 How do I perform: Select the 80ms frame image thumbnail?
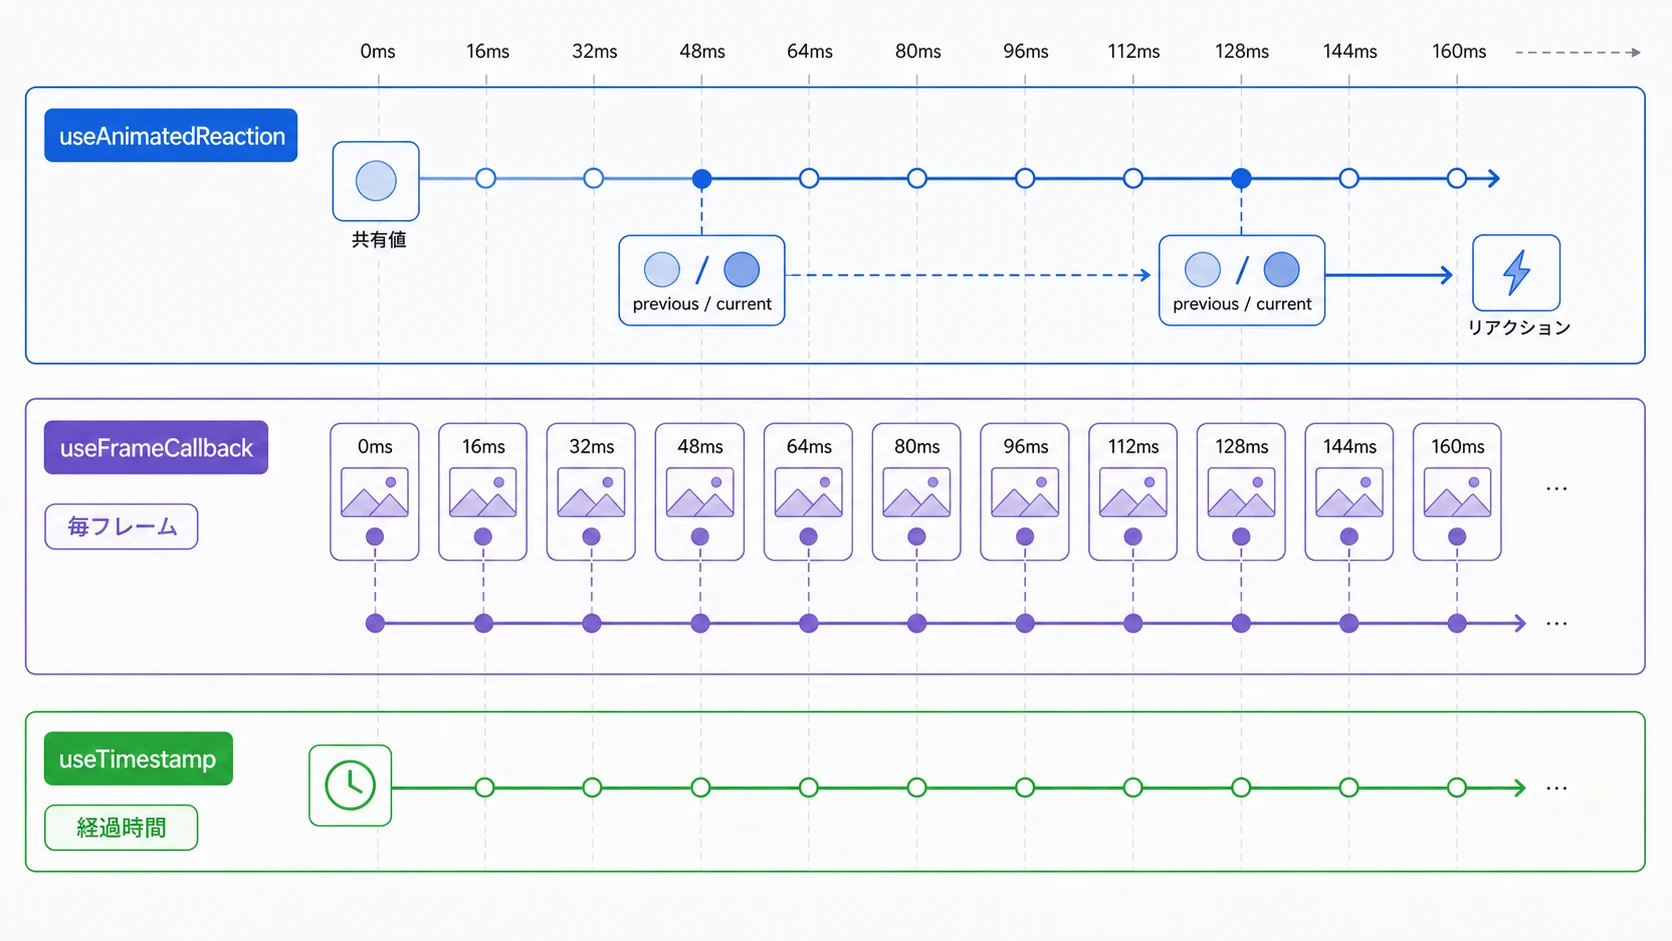pos(917,492)
